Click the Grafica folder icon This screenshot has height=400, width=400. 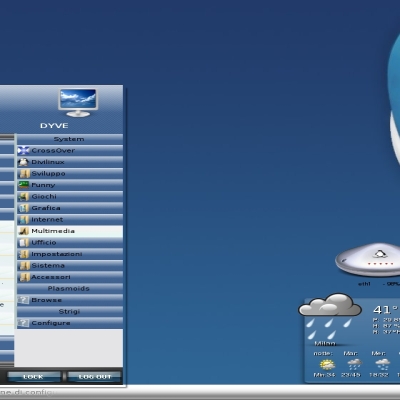[x=24, y=208]
